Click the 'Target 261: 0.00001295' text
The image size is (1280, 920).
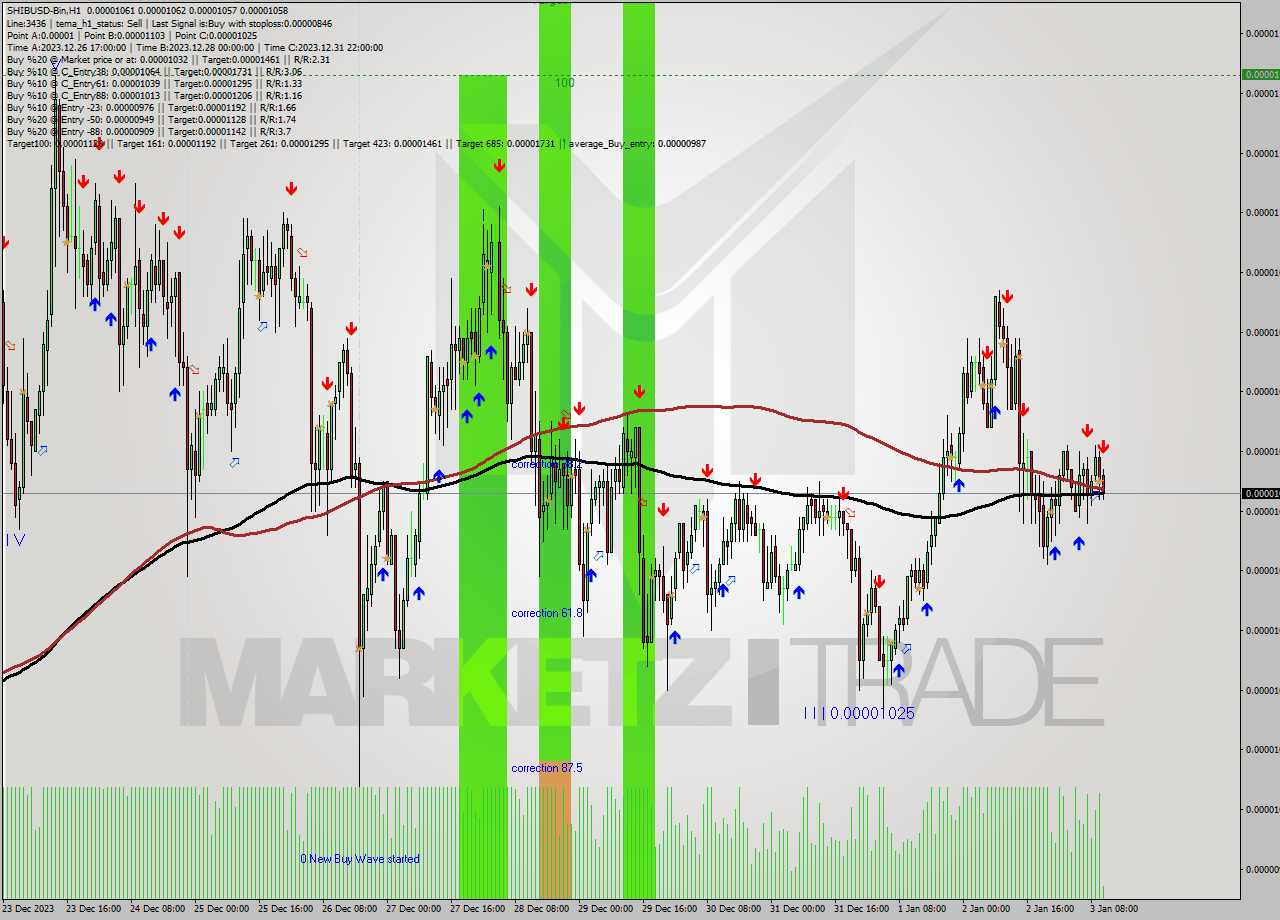pyautogui.click(x=280, y=143)
